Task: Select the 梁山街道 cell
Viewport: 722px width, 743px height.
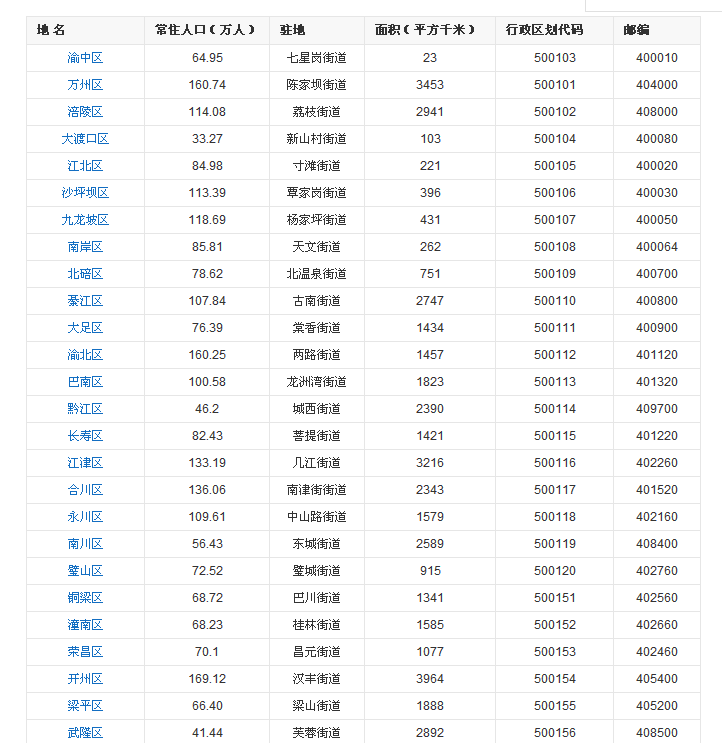Action: (316, 706)
